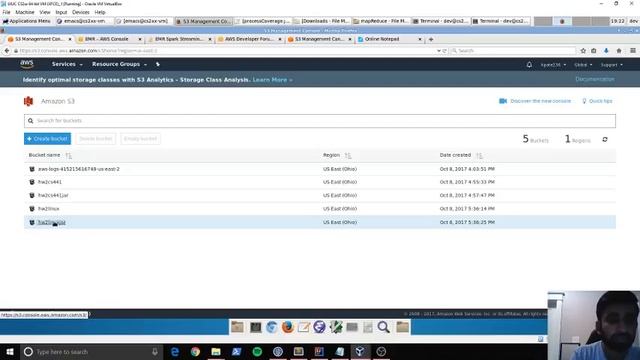This screenshot has width=640, height=360.
Task: Open the Global region dropdown
Action: click(583, 64)
